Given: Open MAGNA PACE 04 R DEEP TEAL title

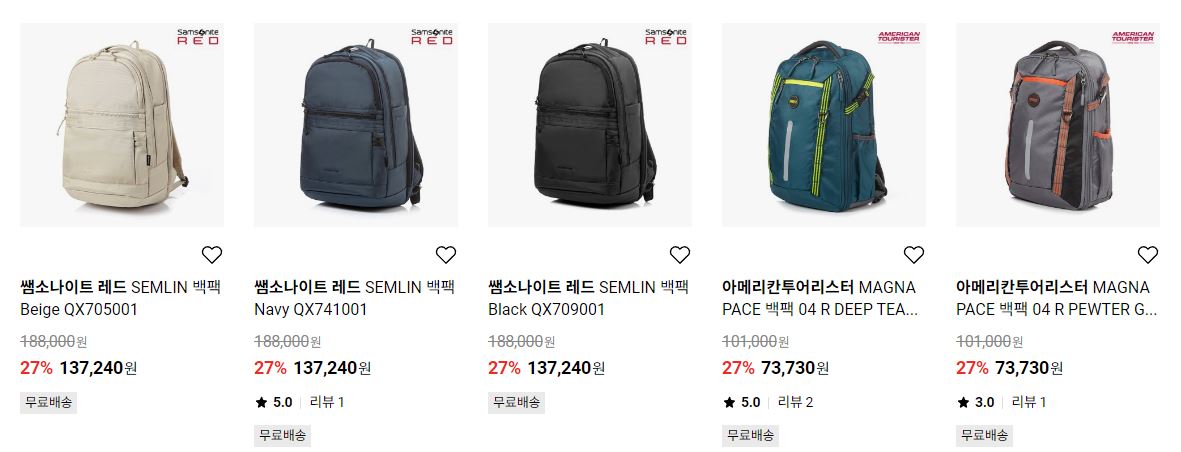Looking at the screenshot, I should click(x=821, y=298).
